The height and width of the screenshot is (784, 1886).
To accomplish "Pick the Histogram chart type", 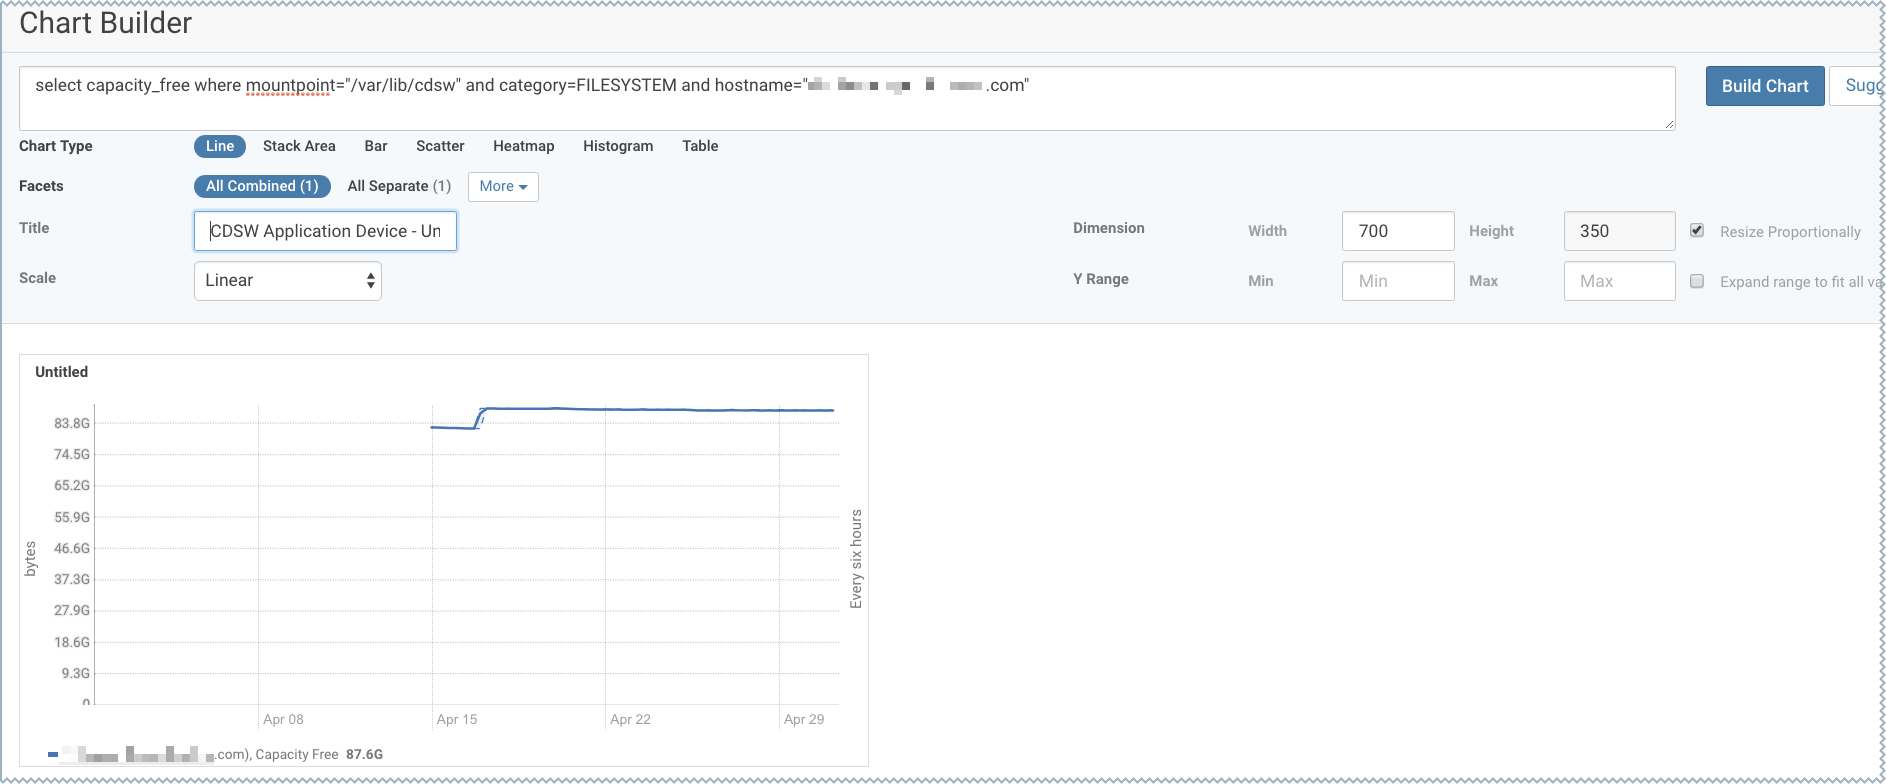I will click(617, 146).
